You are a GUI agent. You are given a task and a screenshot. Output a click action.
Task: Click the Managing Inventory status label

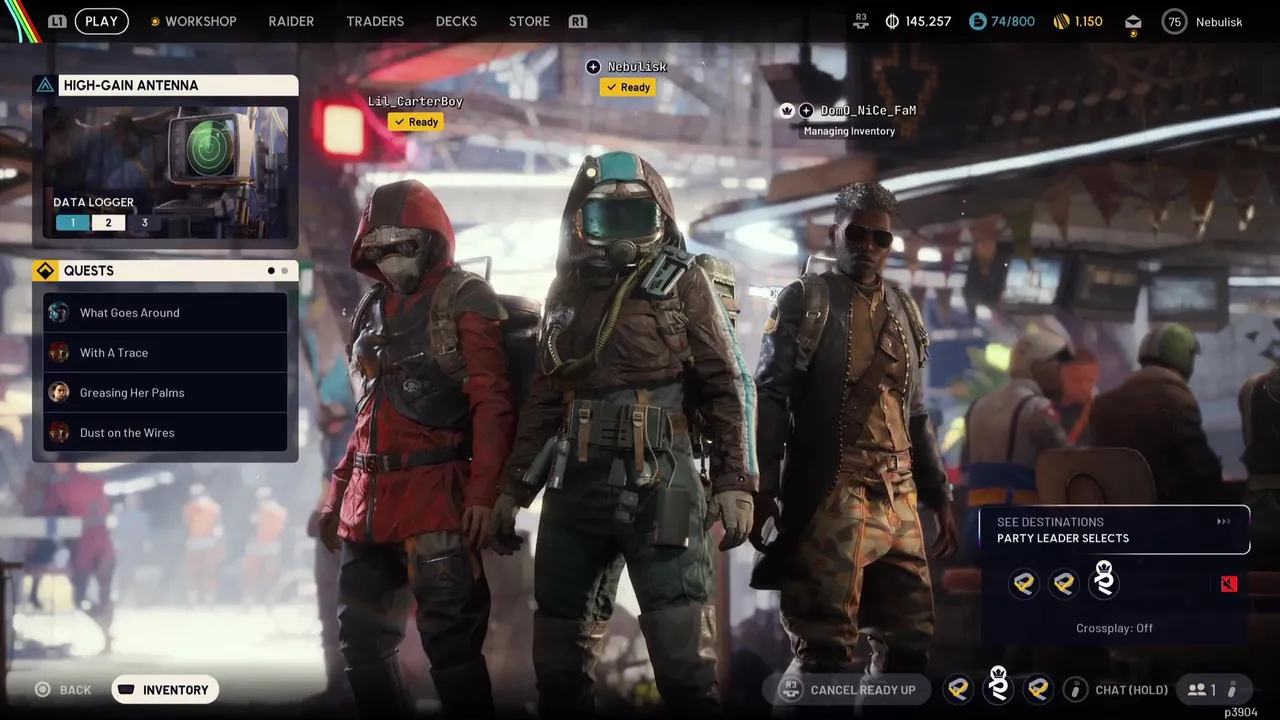[849, 131]
